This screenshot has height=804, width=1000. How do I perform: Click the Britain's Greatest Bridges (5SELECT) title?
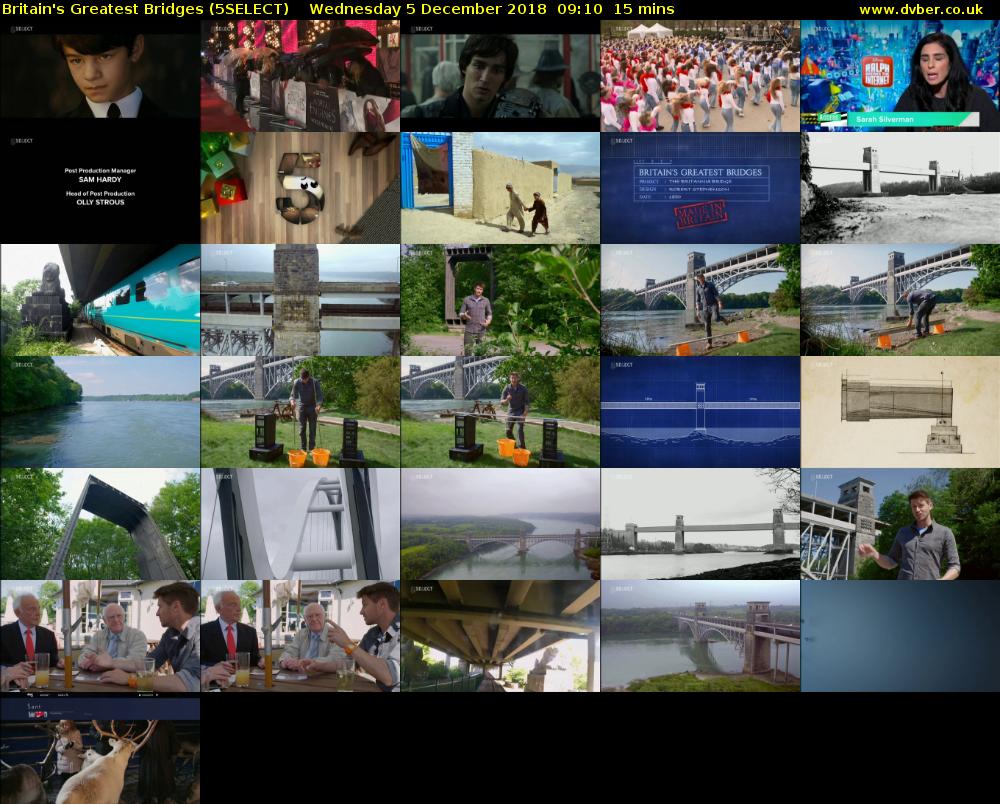146,9
